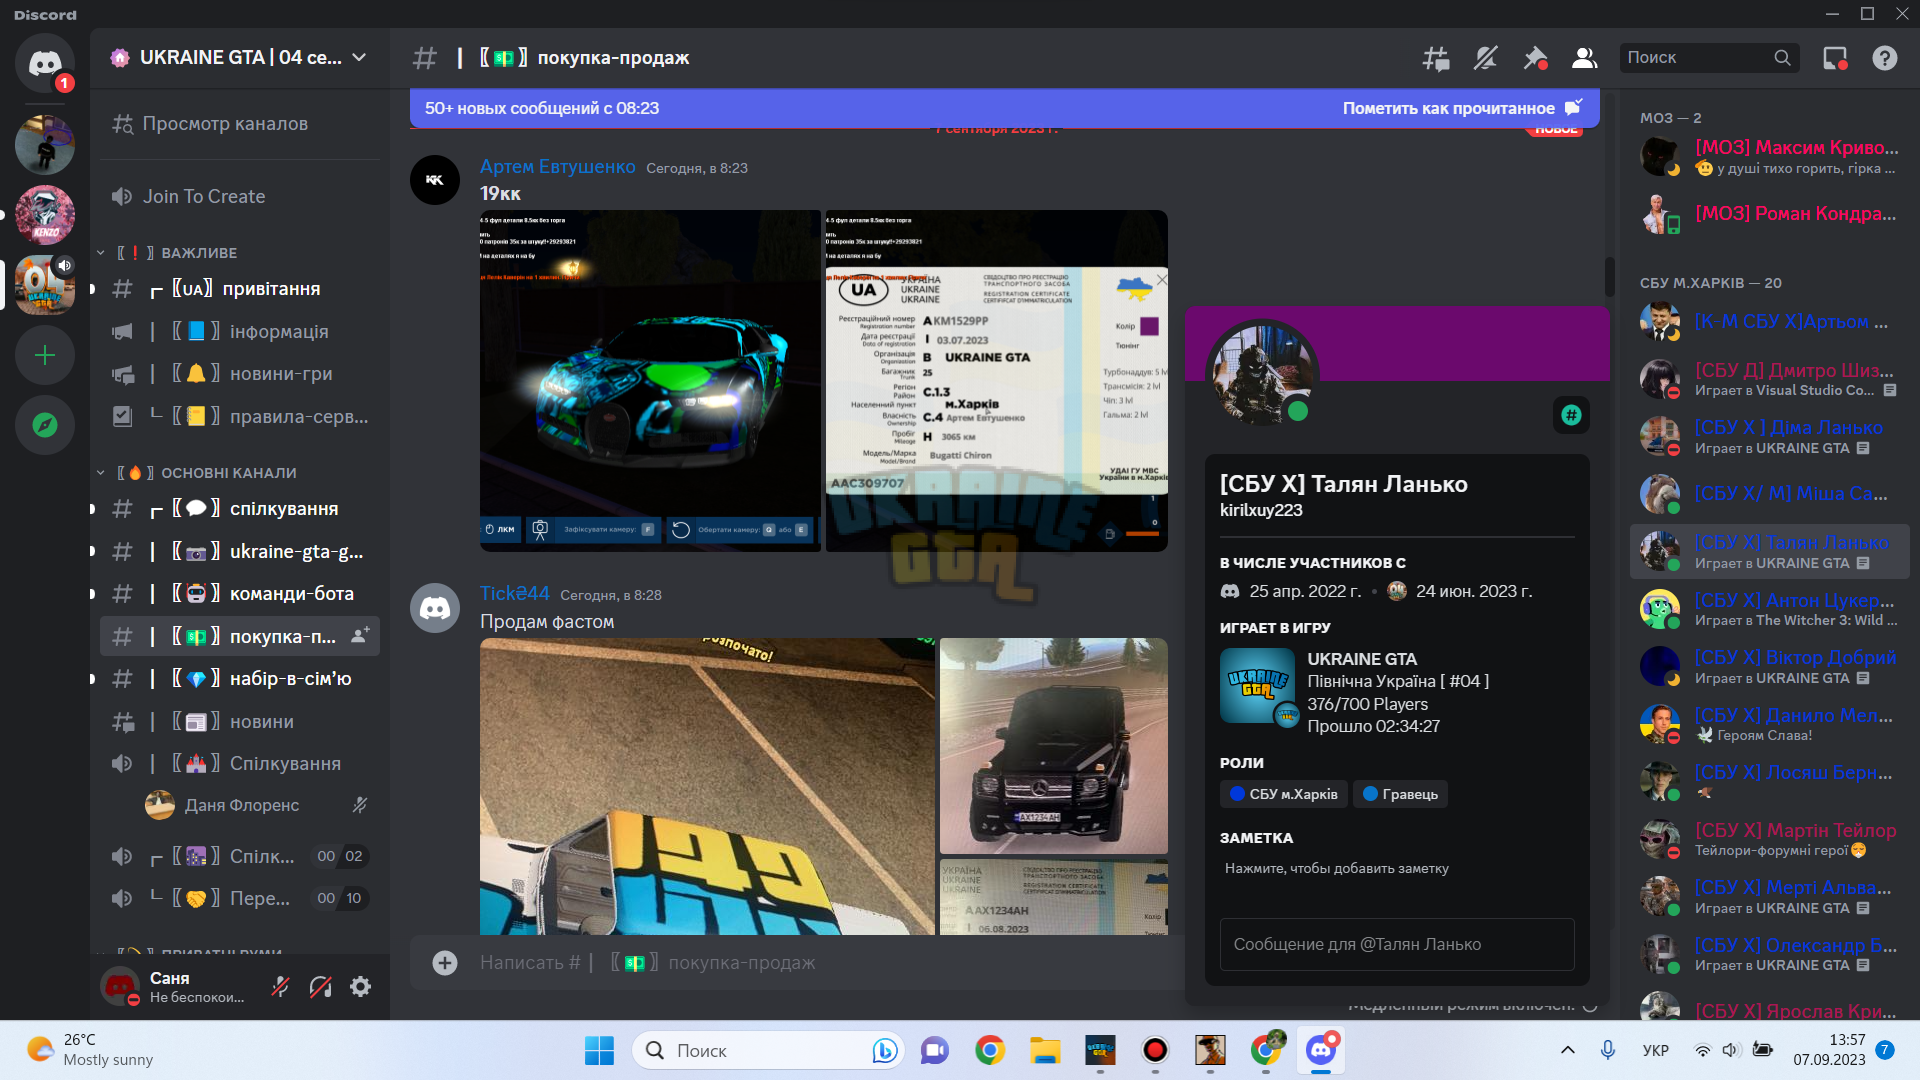
Task: Jump to 50+ new messages banner
Action: pos(542,108)
